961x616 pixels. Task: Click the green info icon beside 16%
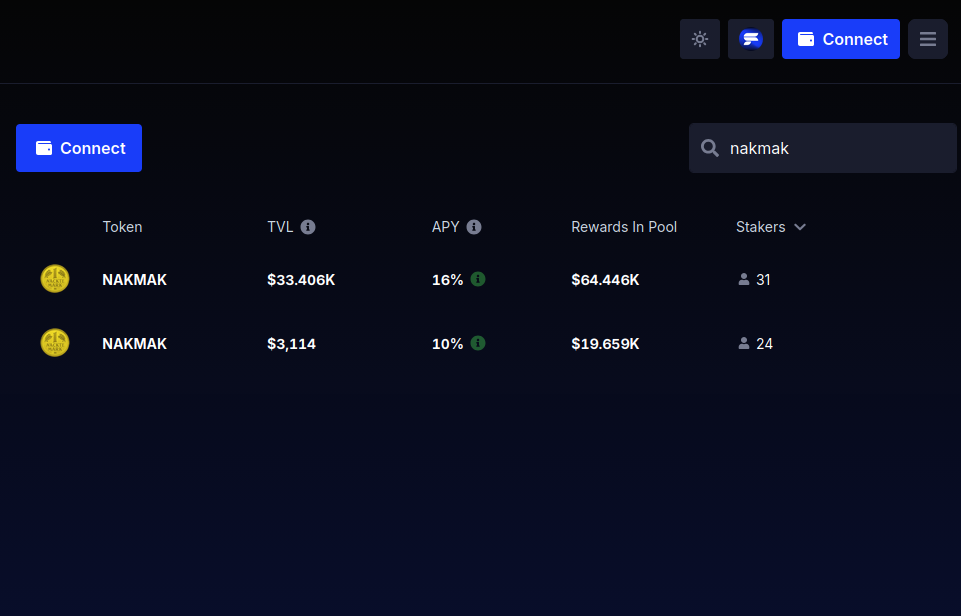point(478,279)
